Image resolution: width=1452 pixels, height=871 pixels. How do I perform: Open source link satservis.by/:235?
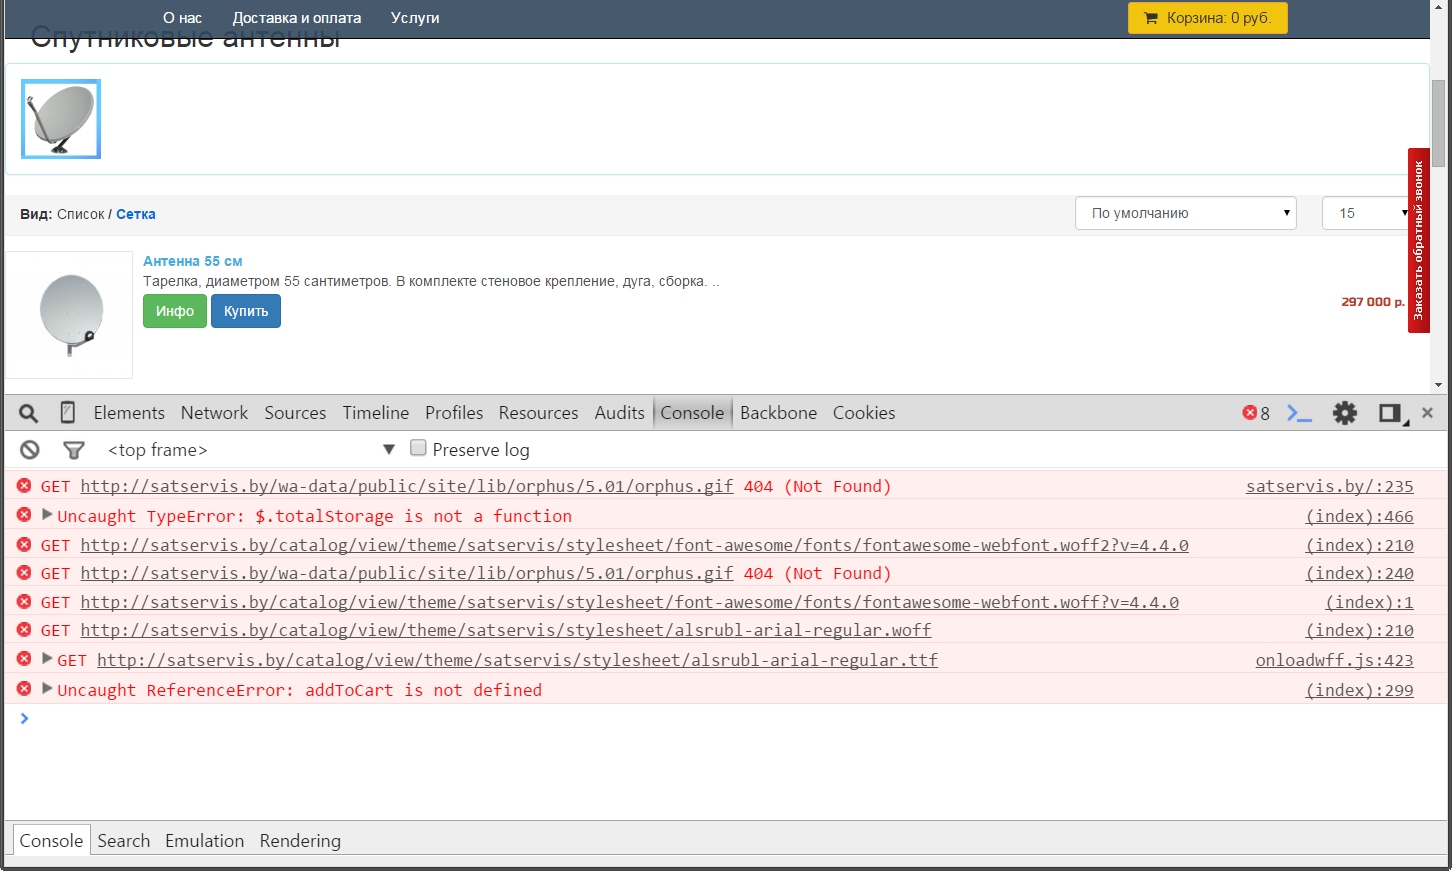point(1330,486)
